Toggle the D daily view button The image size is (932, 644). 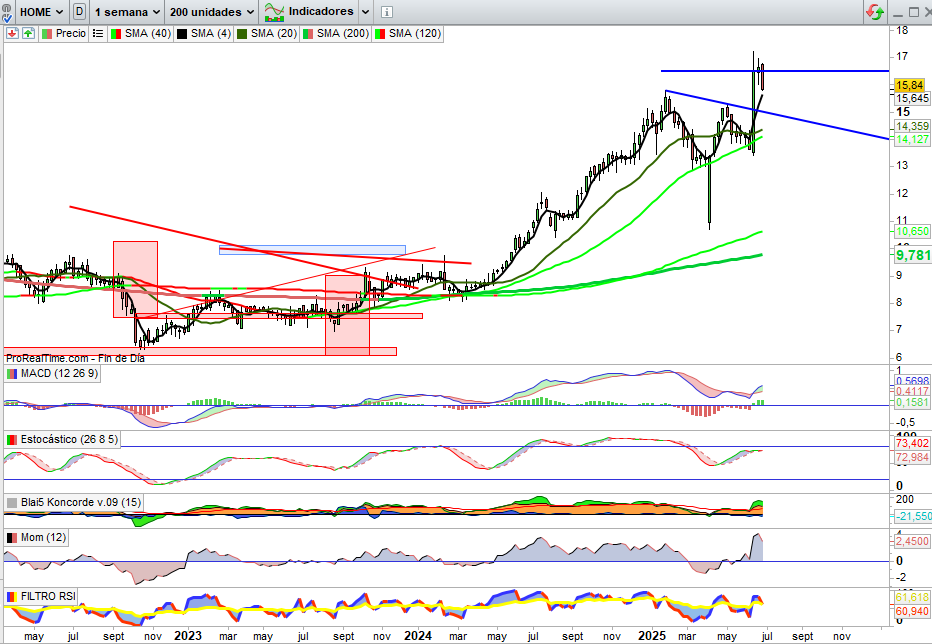coord(80,11)
